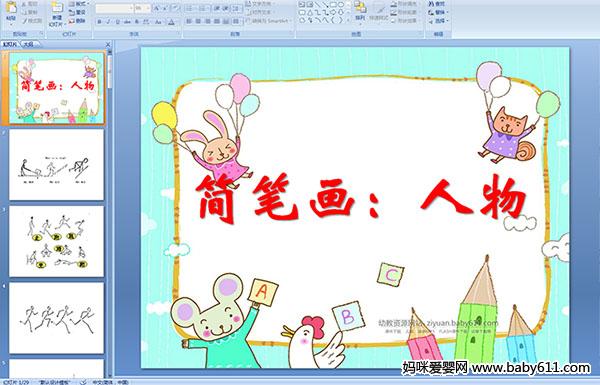Click the slide panel vertical scrollbar
600x385 pixels.
tap(110, 214)
